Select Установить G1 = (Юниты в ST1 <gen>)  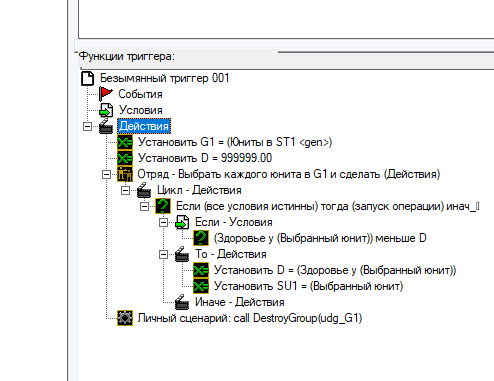235,142
